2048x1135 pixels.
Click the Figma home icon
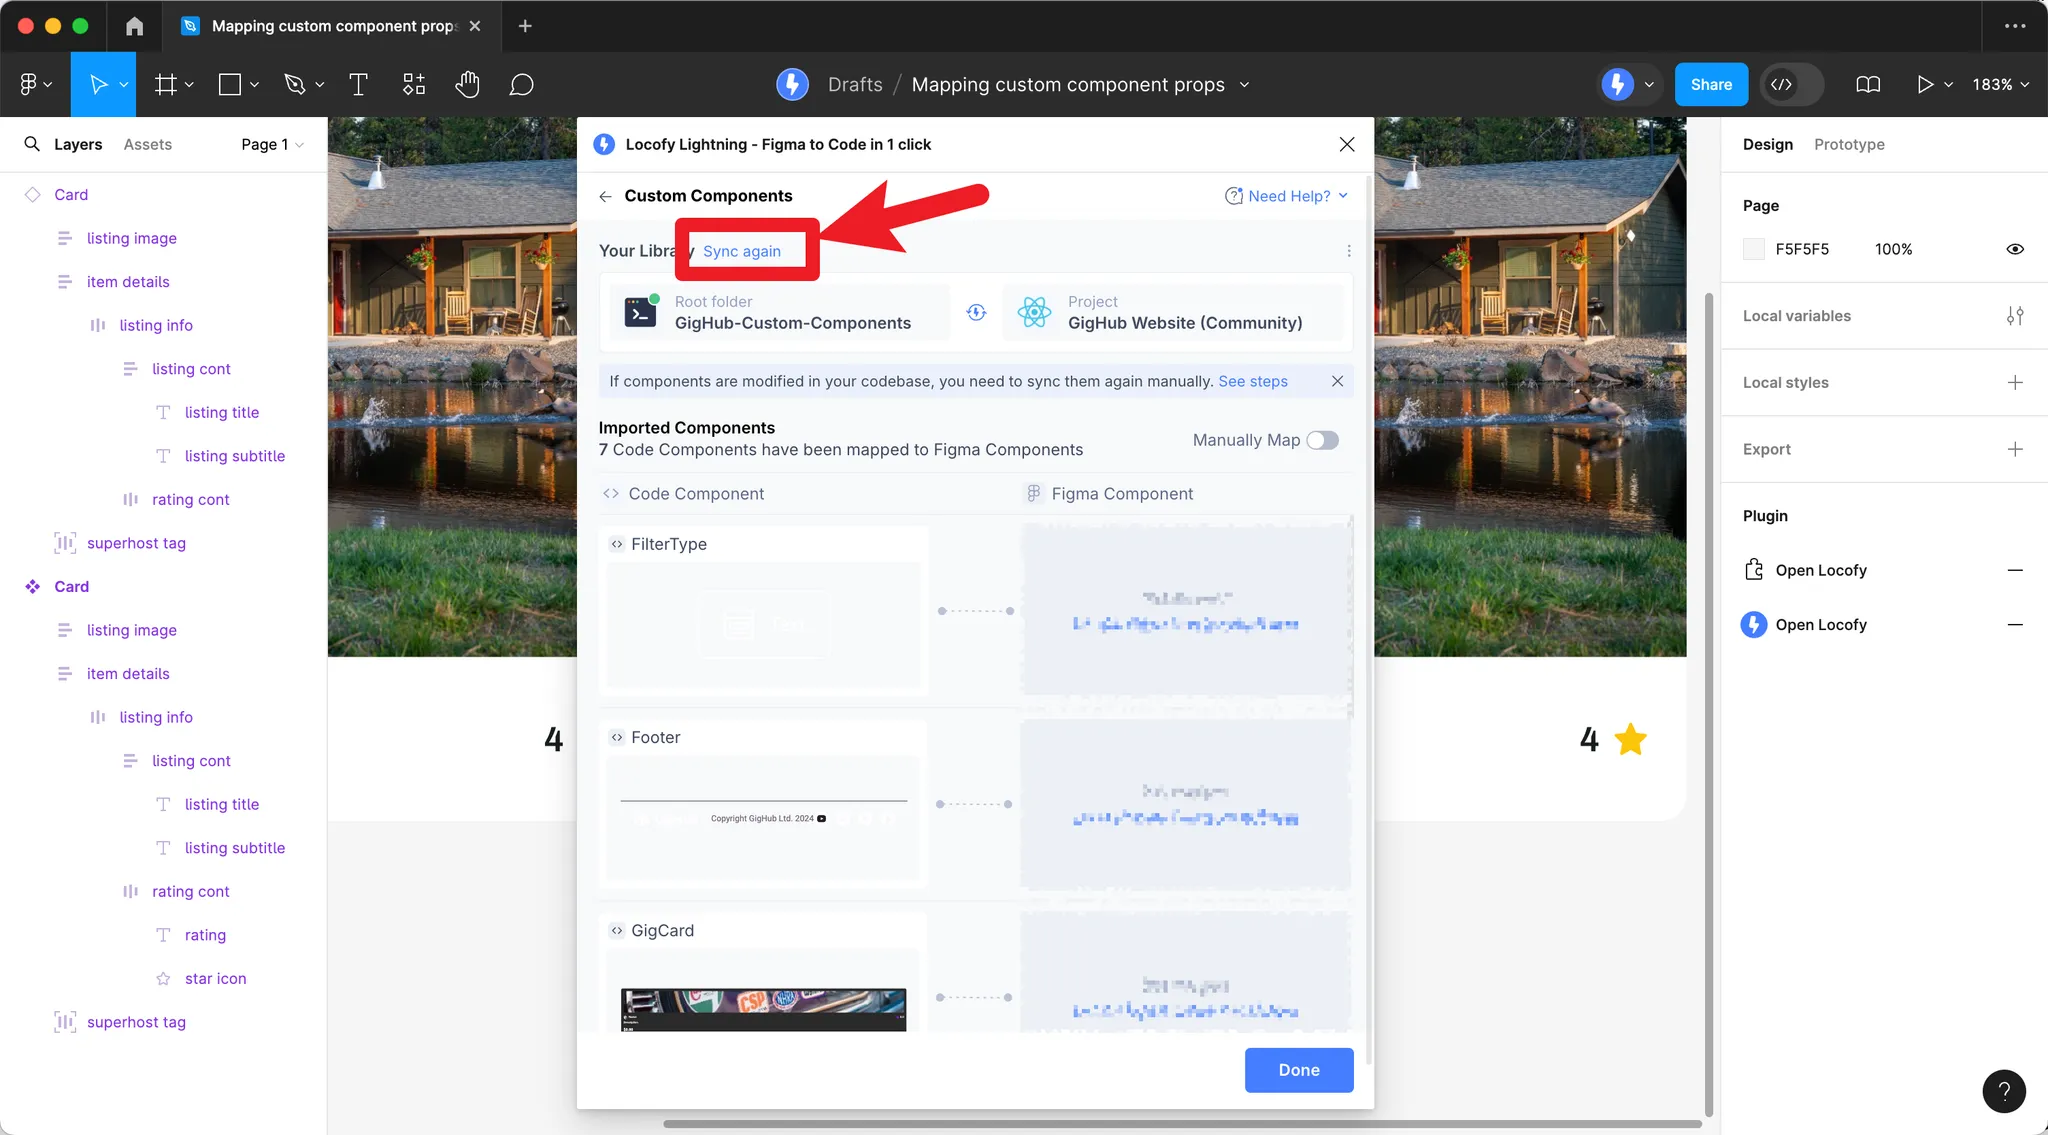coord(134,26)
